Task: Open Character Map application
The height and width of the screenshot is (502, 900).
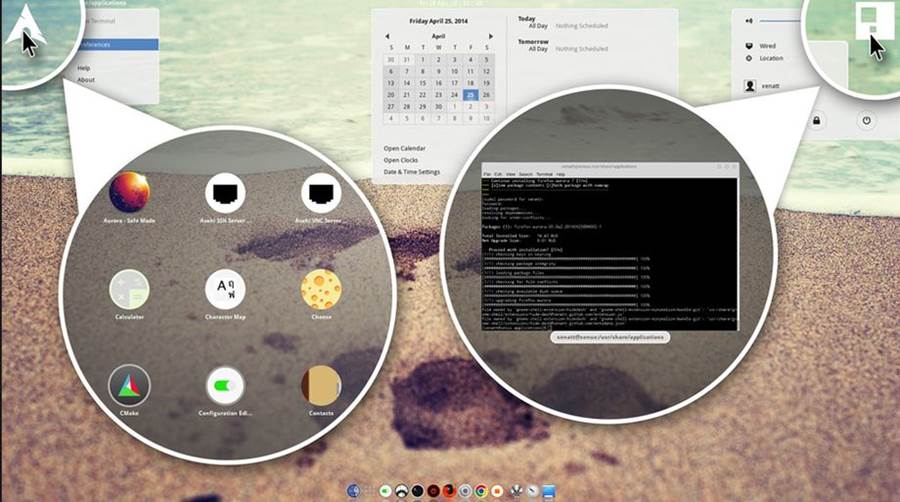Action: [x=226, y=289]
